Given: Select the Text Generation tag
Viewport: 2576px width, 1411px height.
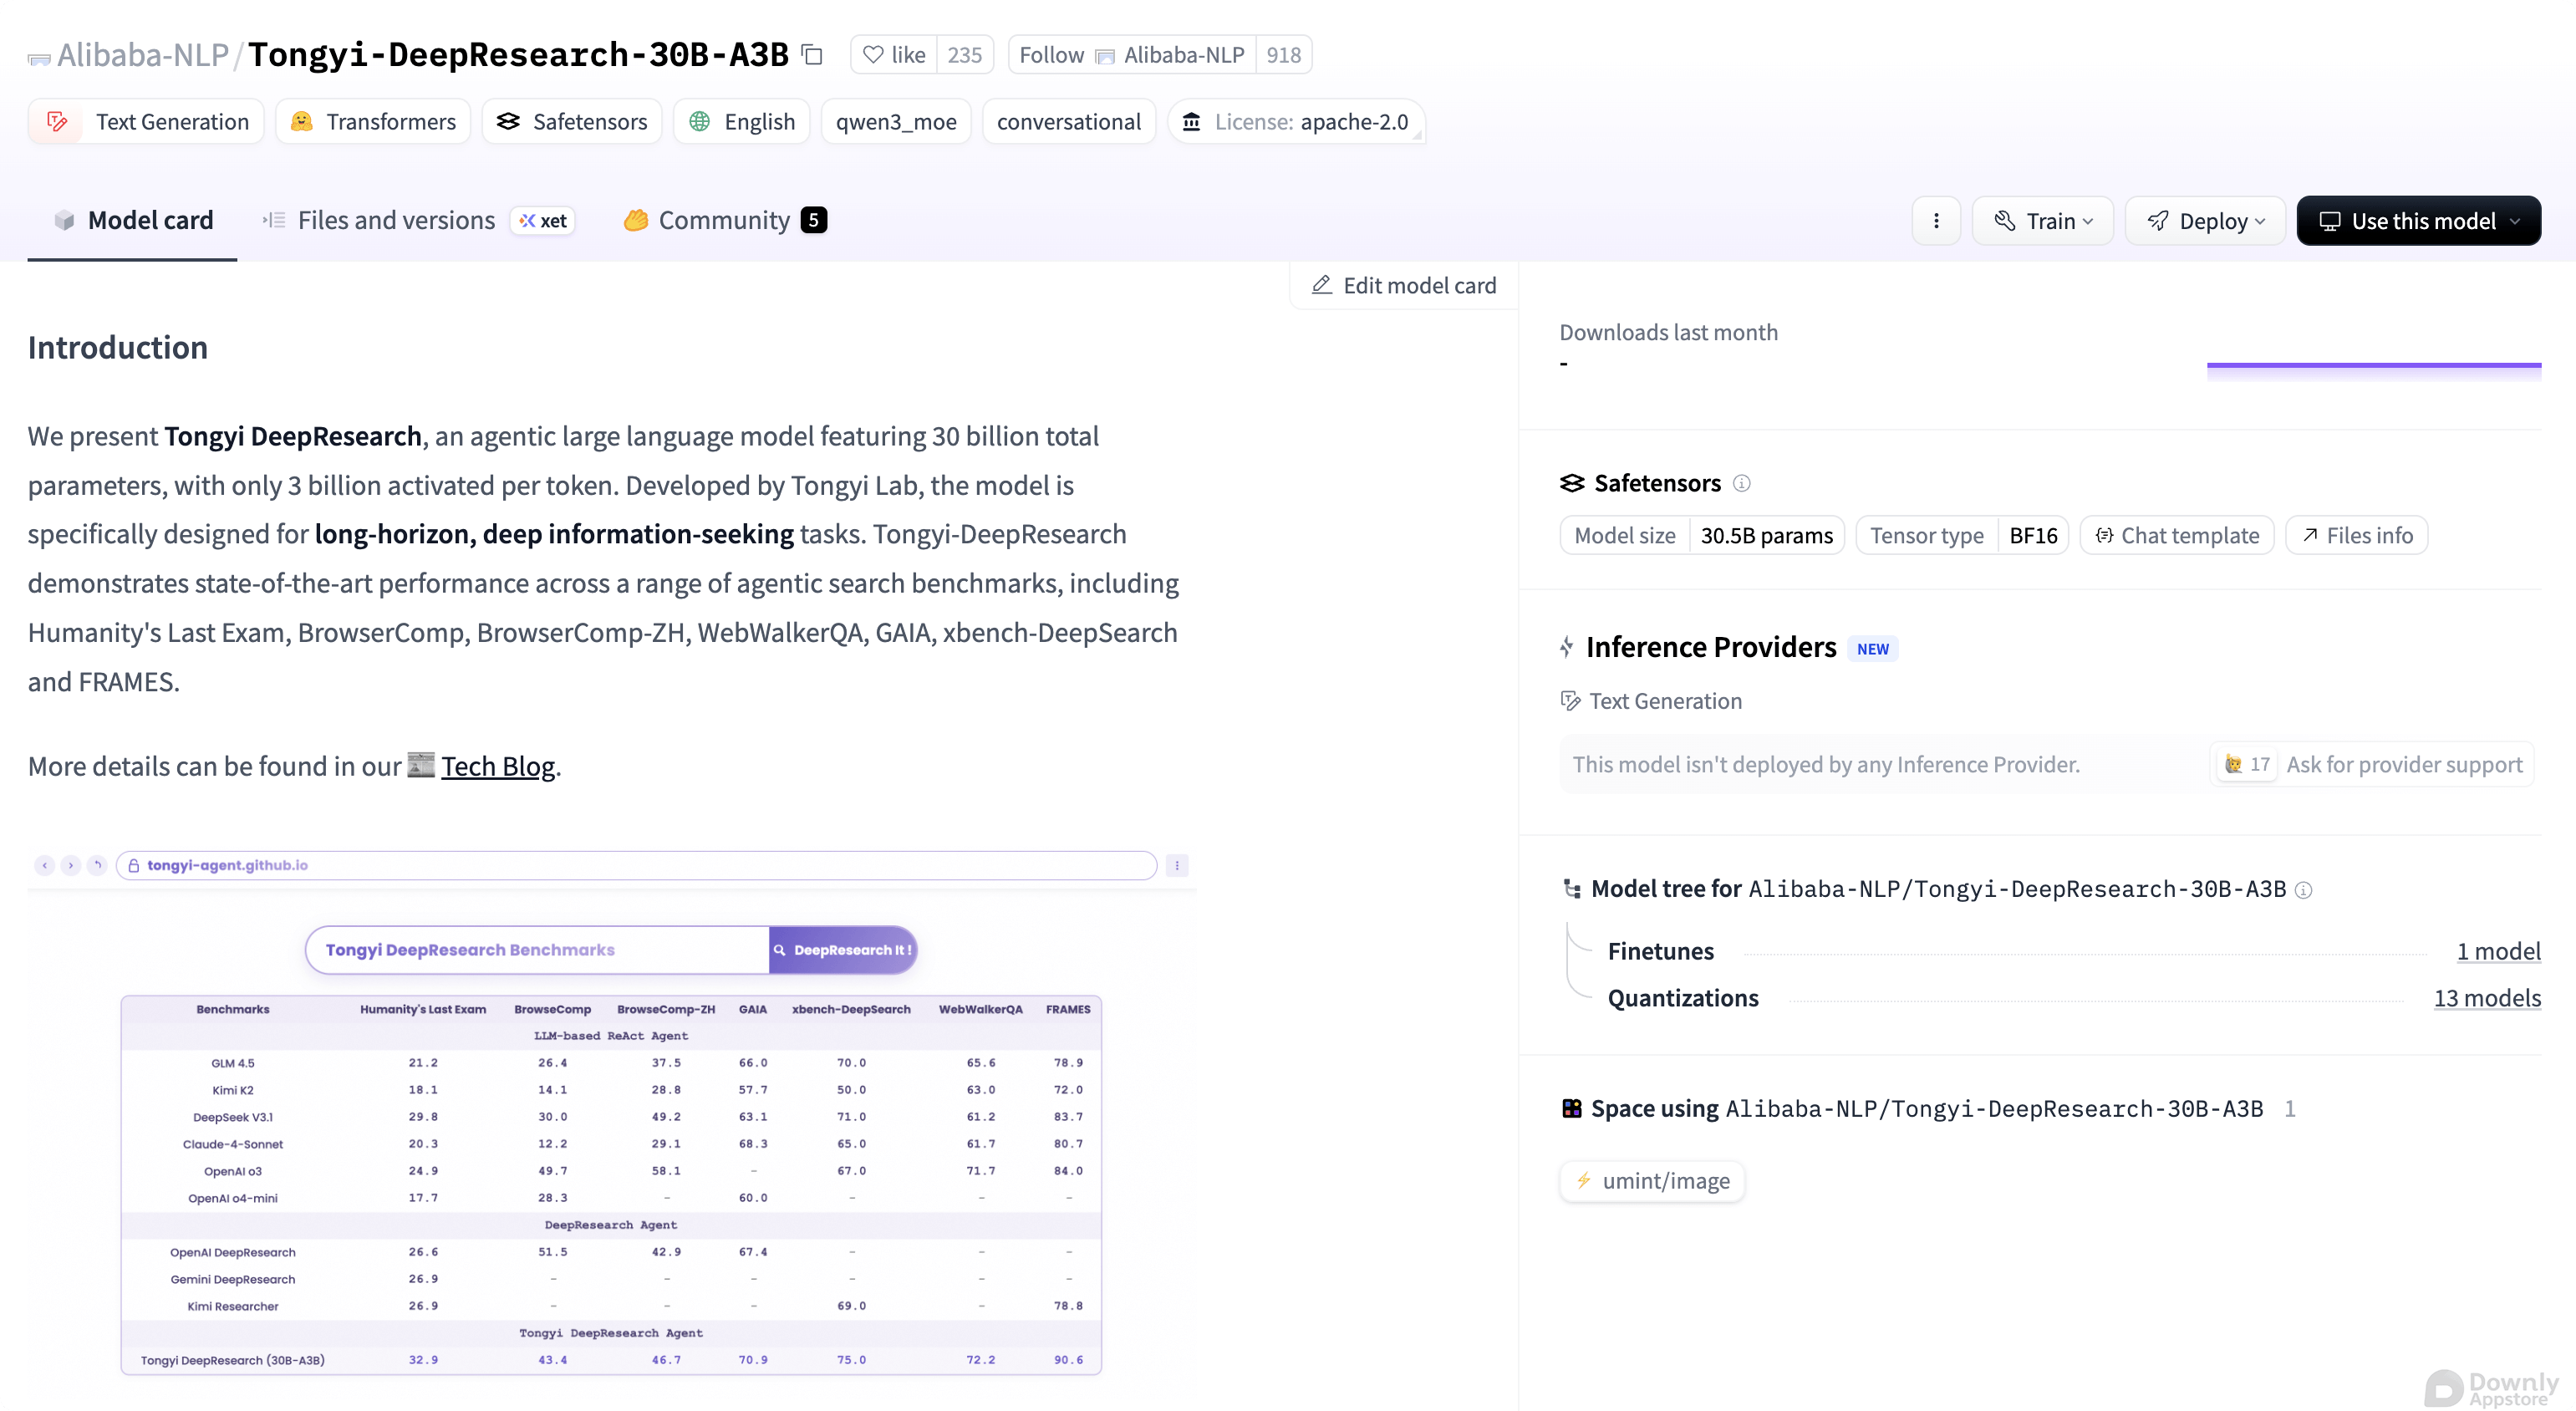Looking at the screenshot, I should pyautogui.click(x=146, y=121).
